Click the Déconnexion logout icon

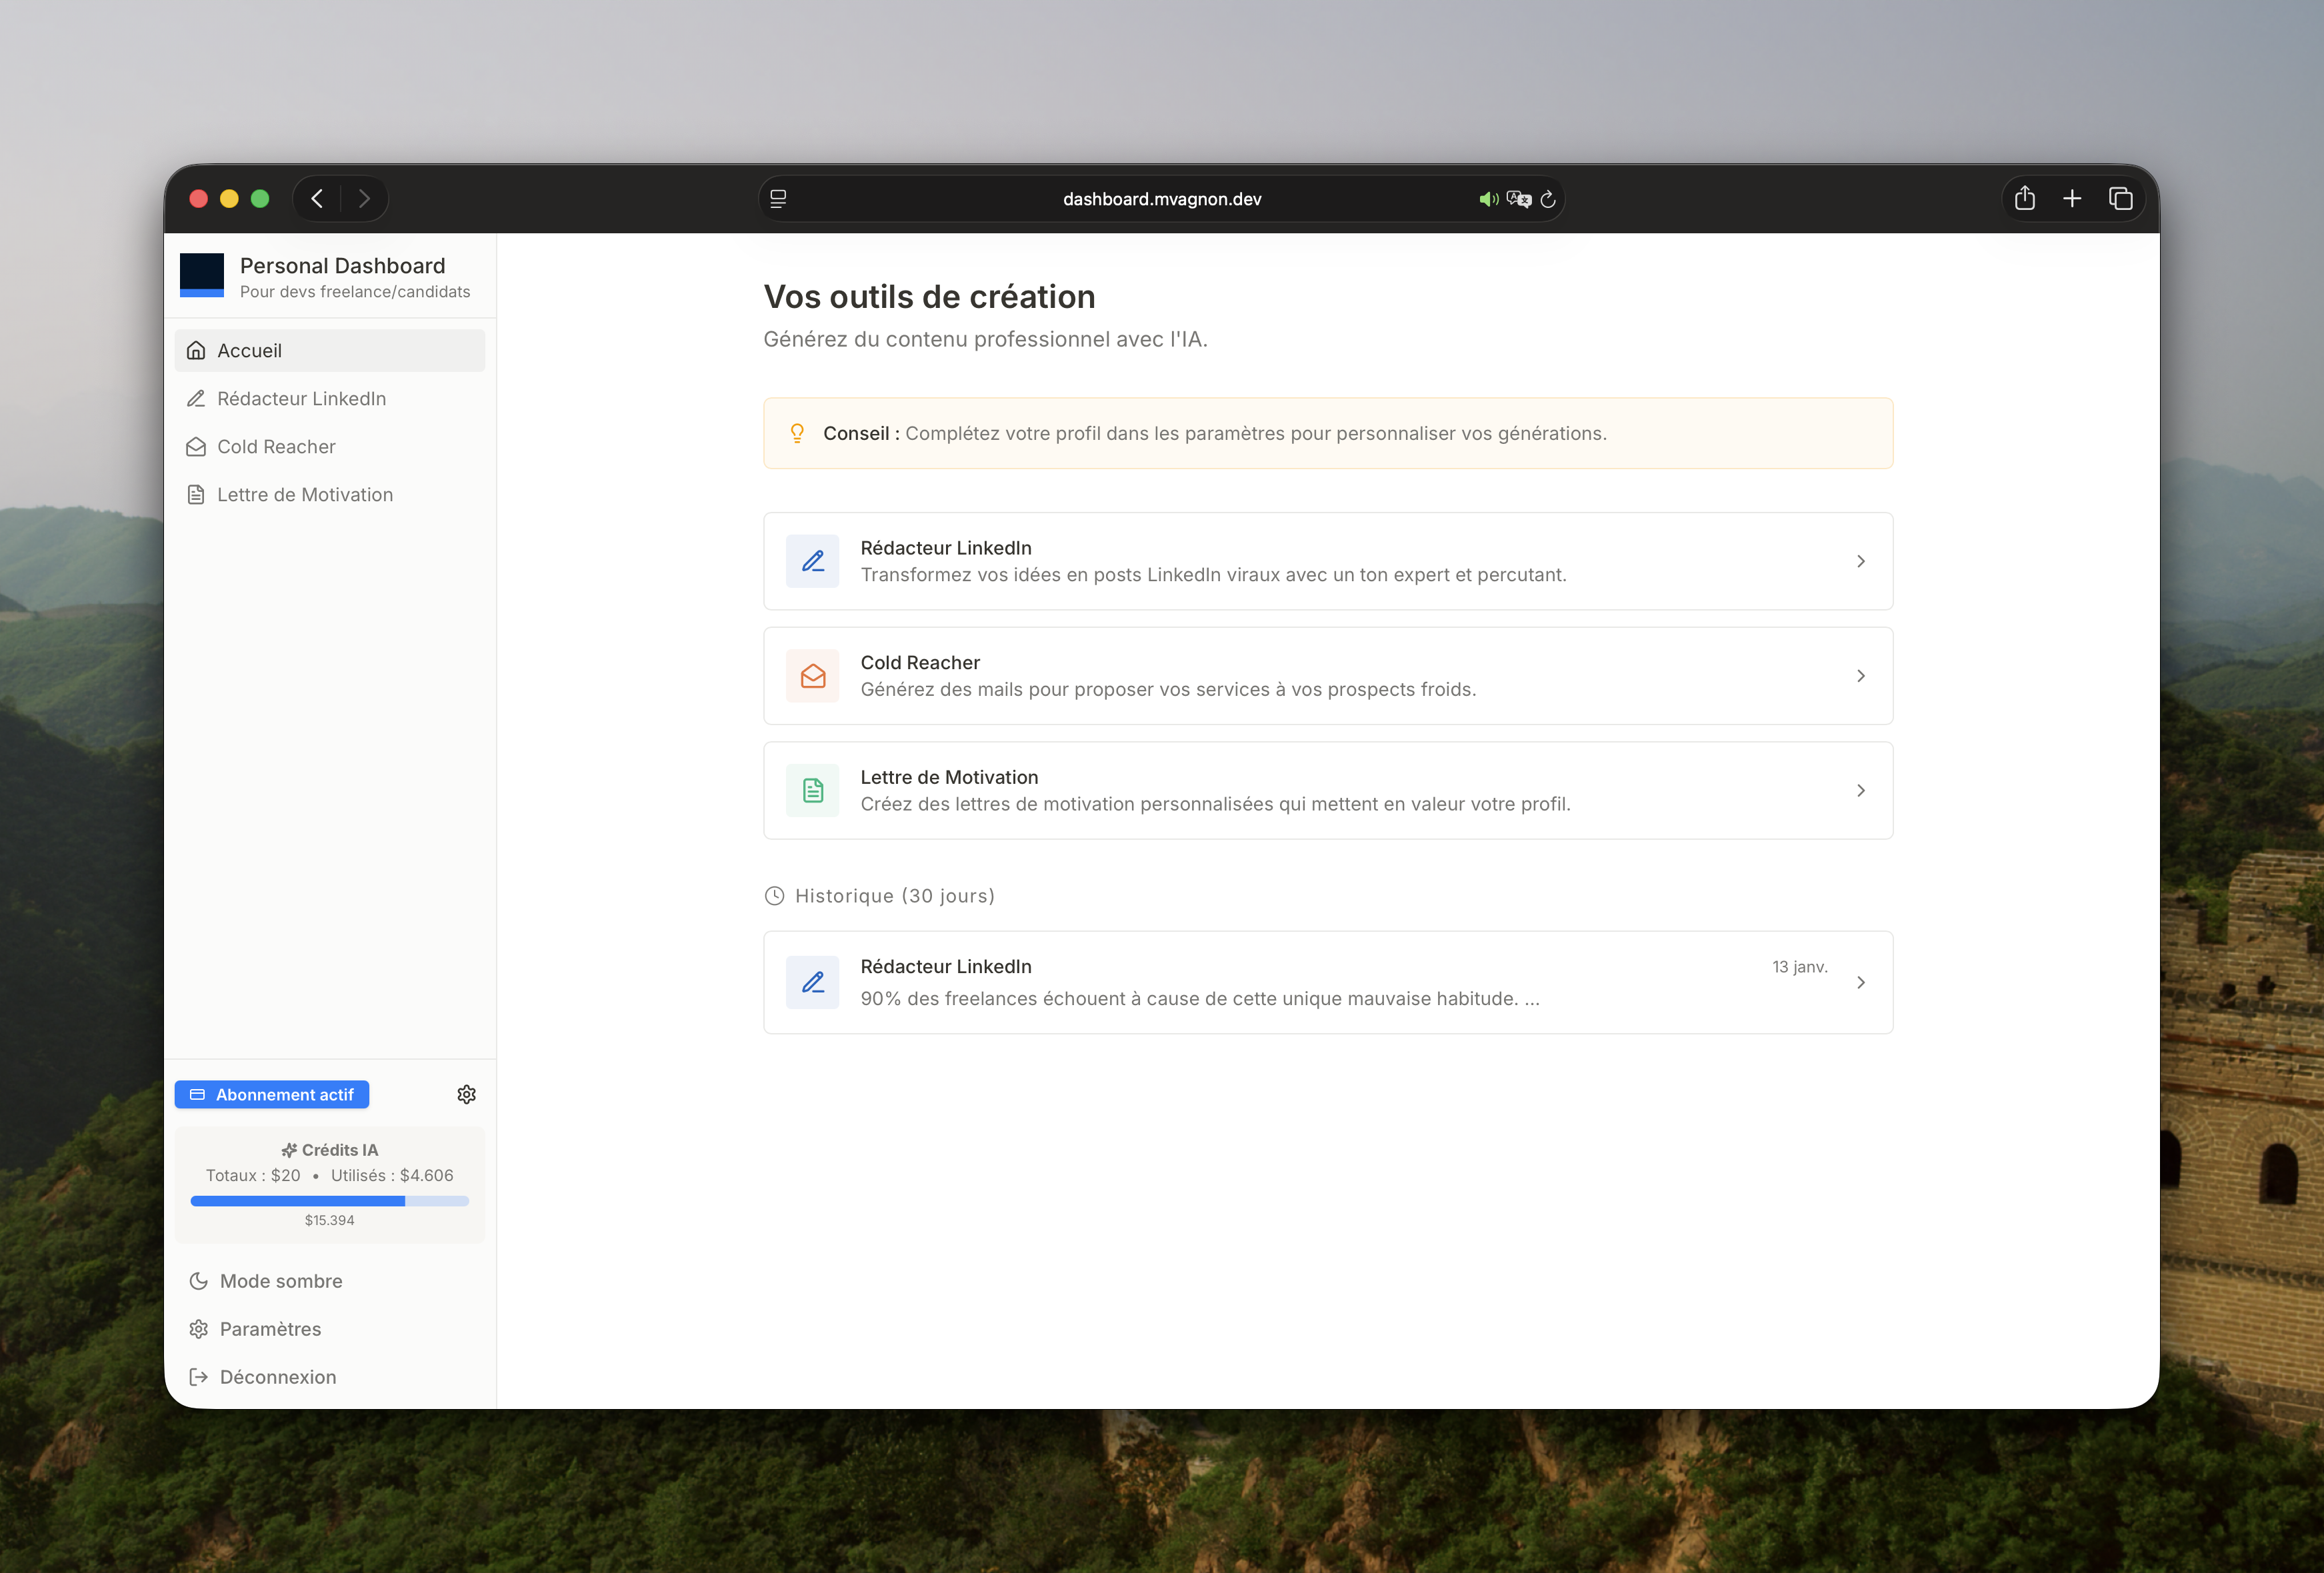197,1377
